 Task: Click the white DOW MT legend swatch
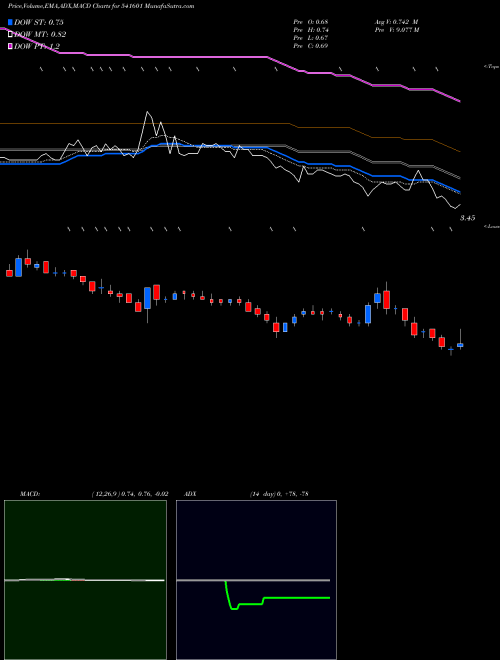coord(11,35)
